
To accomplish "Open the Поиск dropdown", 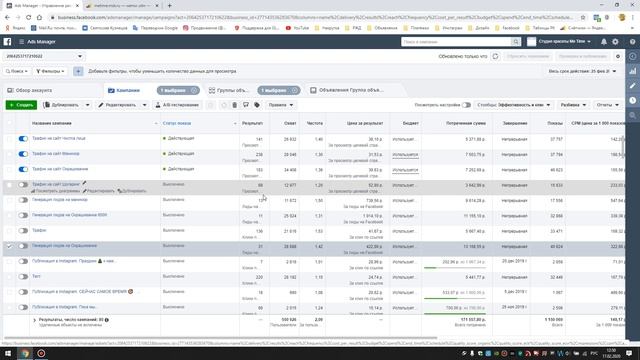I will 17,71.
